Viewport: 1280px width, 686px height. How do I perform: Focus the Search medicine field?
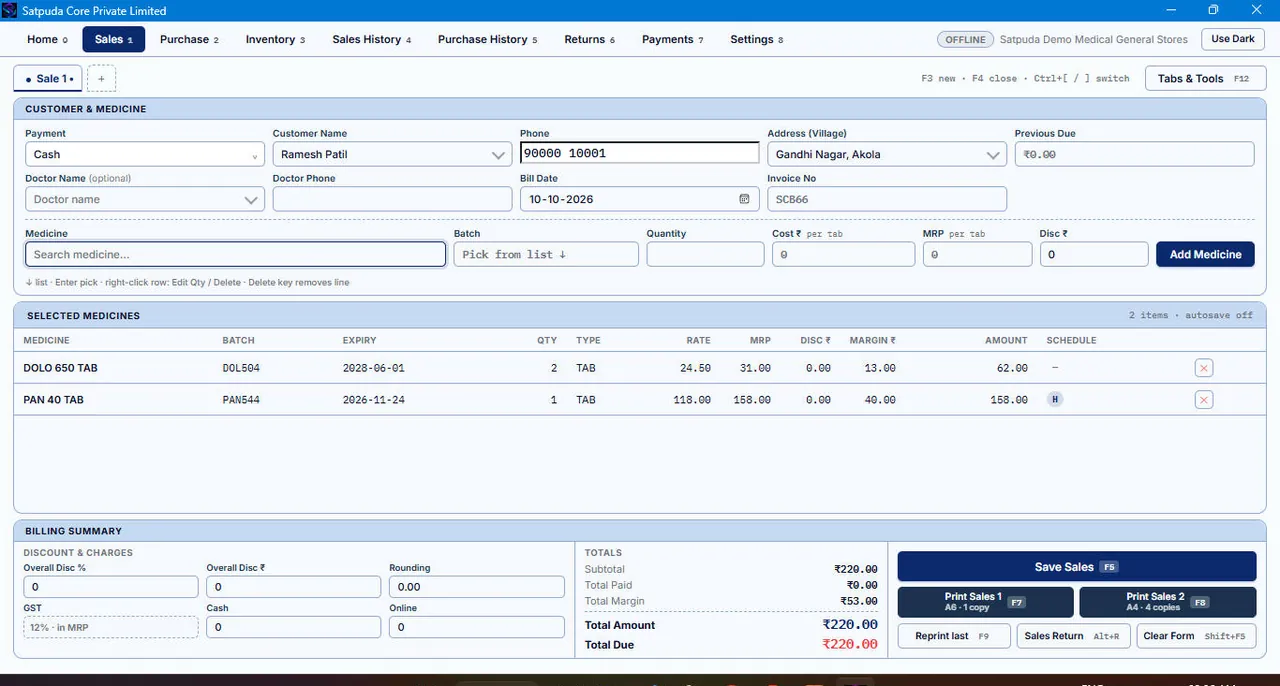pos(235,254)
